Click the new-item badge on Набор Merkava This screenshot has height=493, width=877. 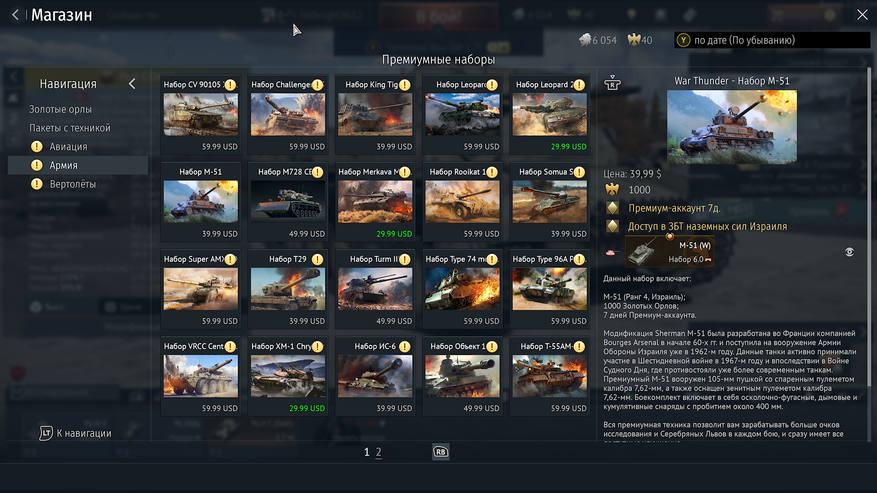point(404,172)
